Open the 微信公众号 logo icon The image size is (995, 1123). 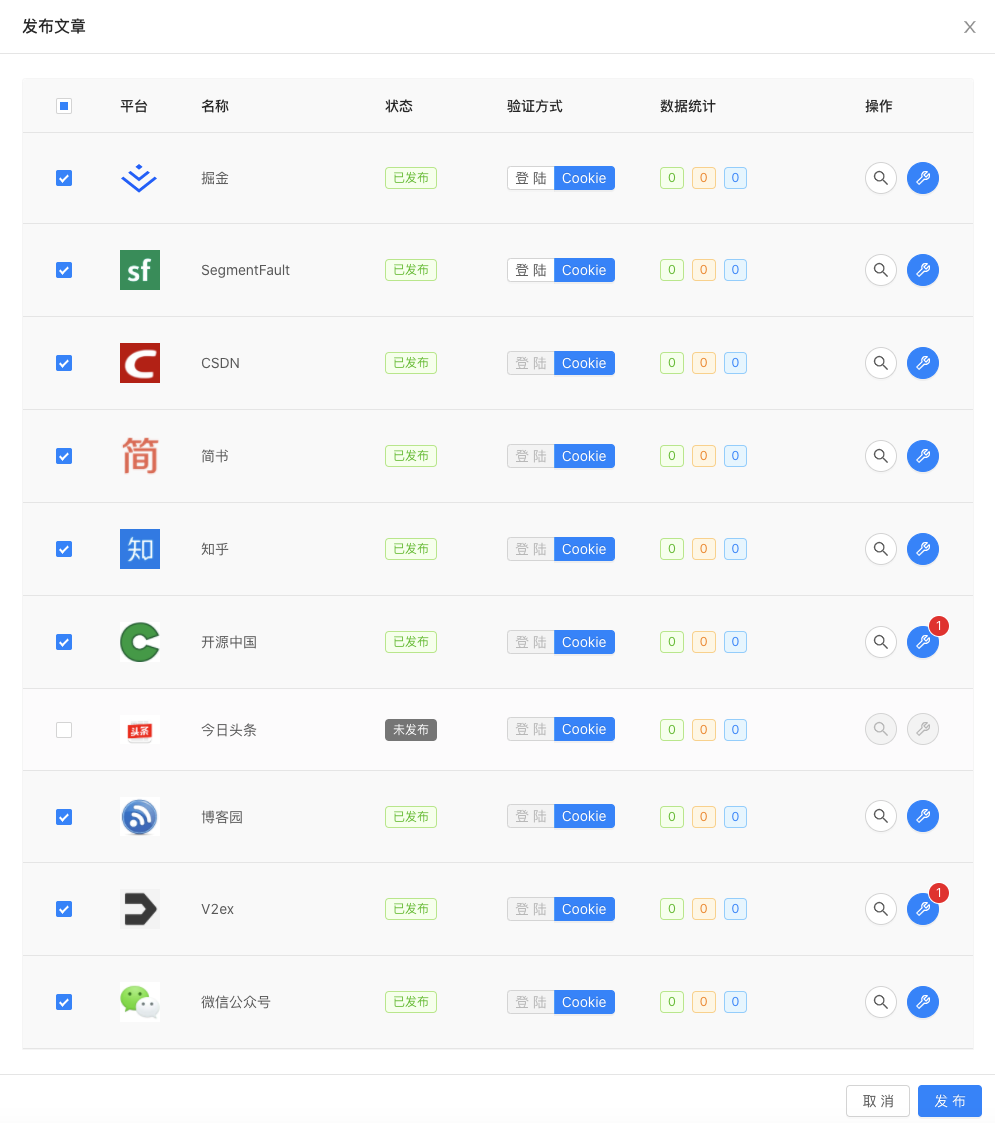tap(139, 1001)
